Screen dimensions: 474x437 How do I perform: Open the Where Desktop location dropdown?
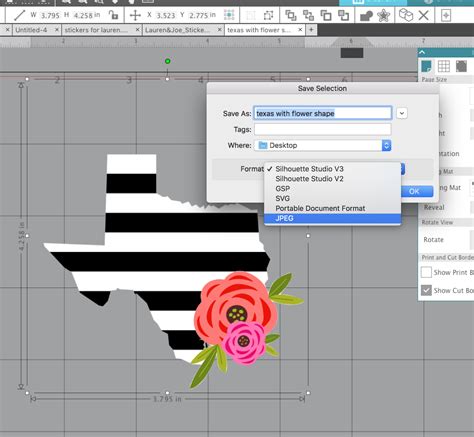coord(322,145)
